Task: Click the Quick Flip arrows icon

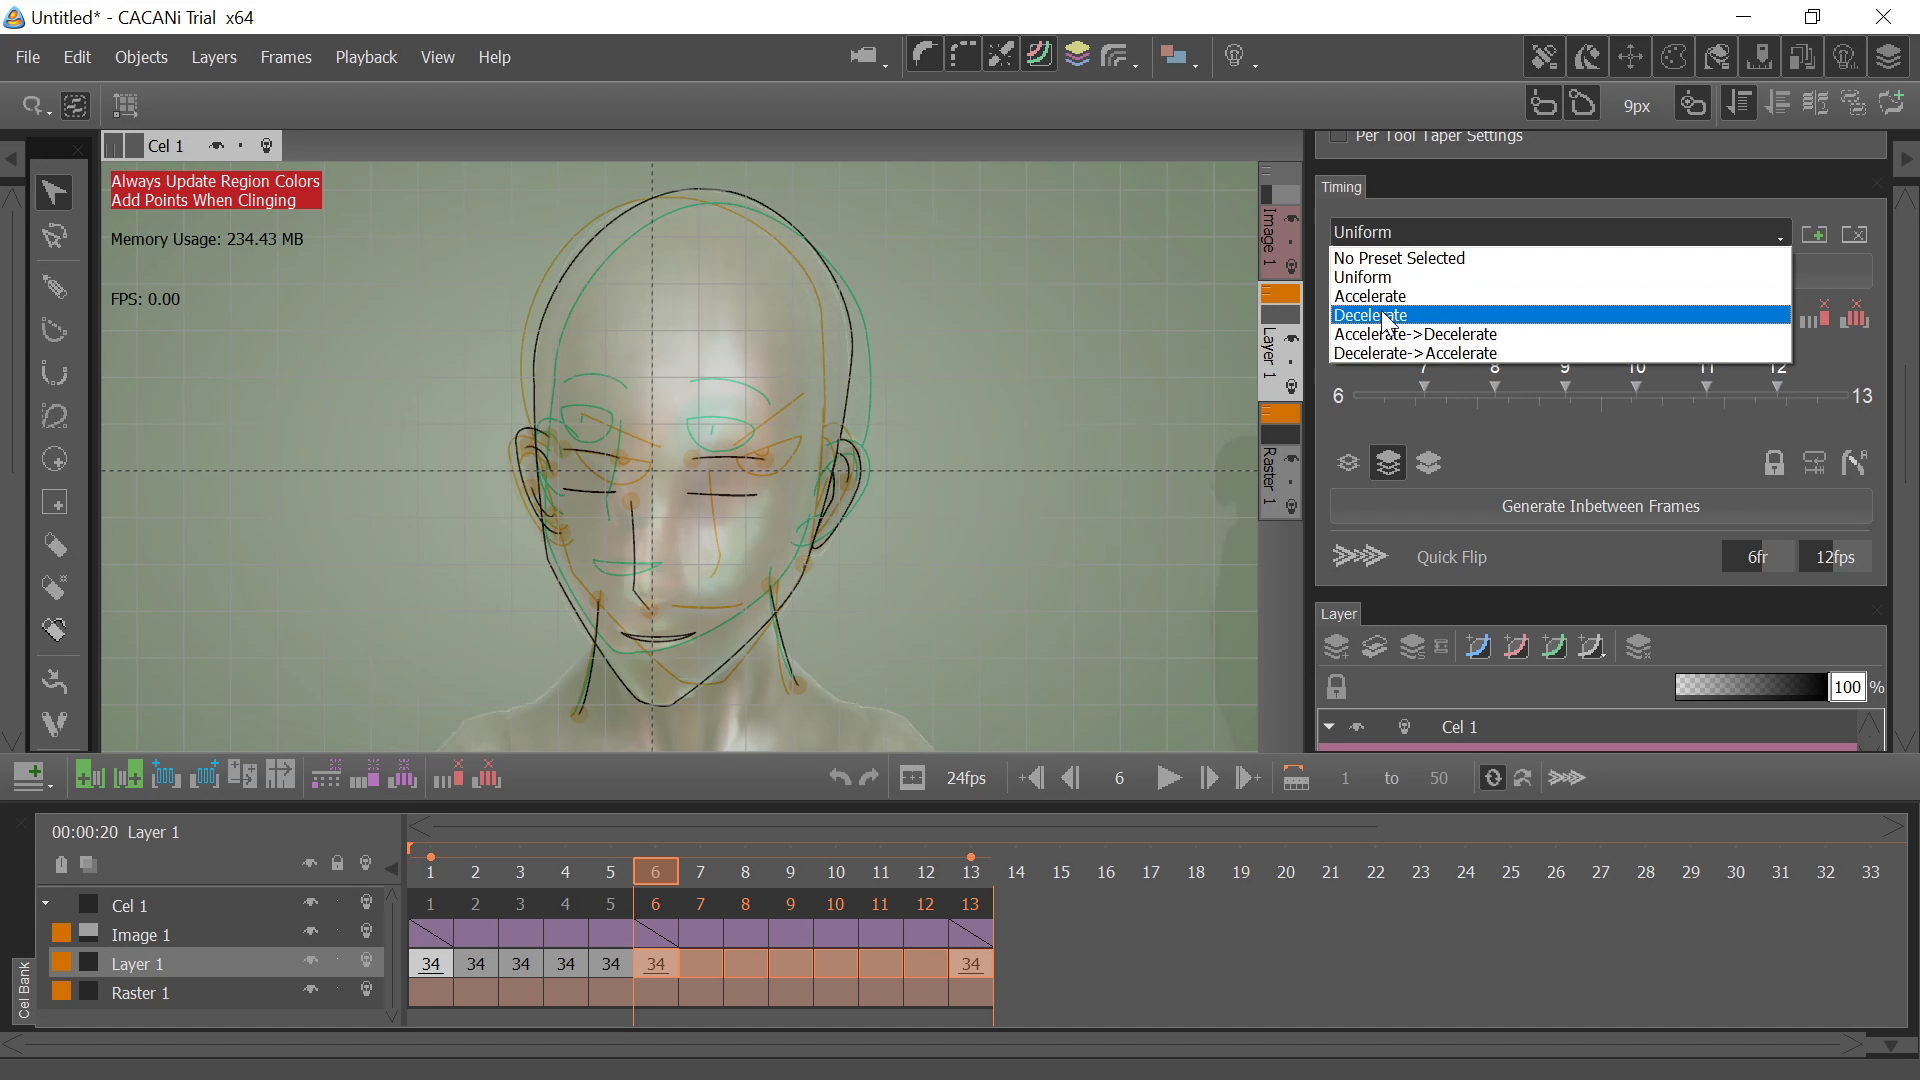Action: (x=1359, y=556)
